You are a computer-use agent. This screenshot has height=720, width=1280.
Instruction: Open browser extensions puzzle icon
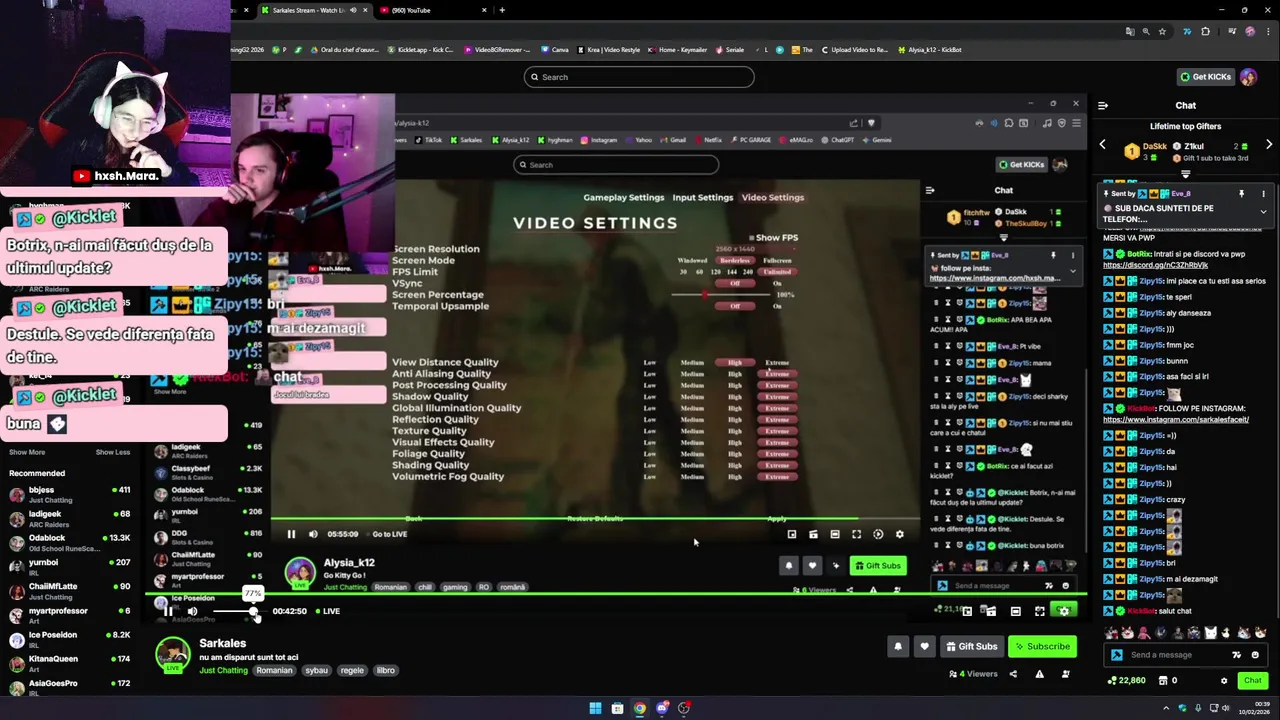[x=1205, y=31]
